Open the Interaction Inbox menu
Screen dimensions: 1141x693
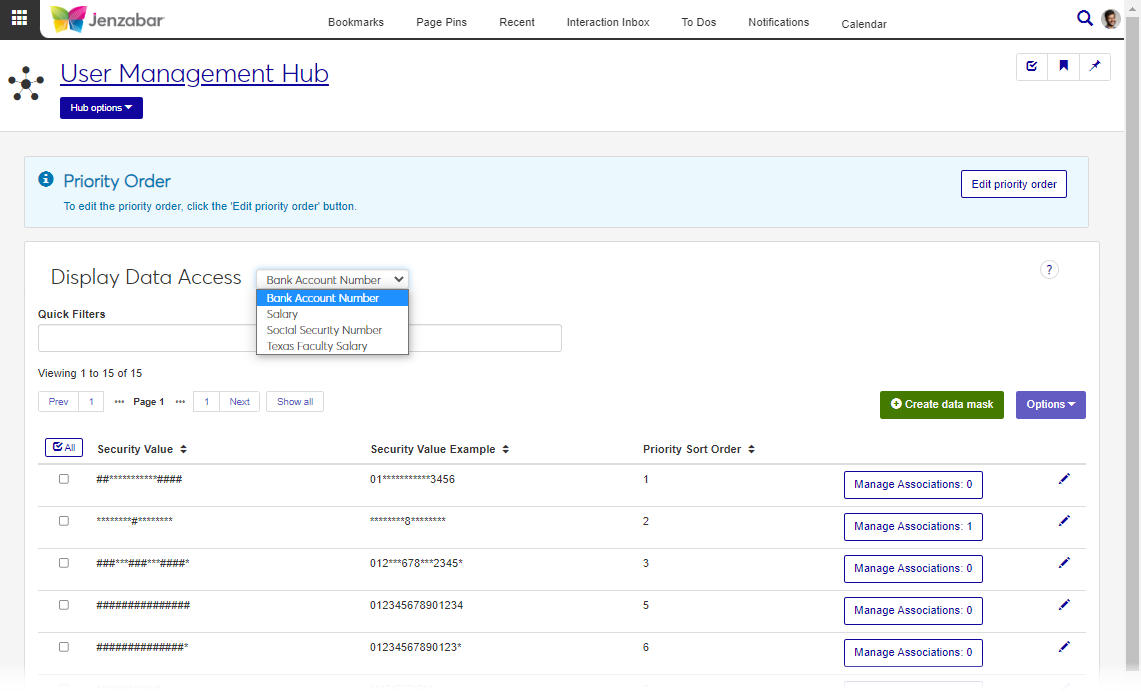point(607,22)
